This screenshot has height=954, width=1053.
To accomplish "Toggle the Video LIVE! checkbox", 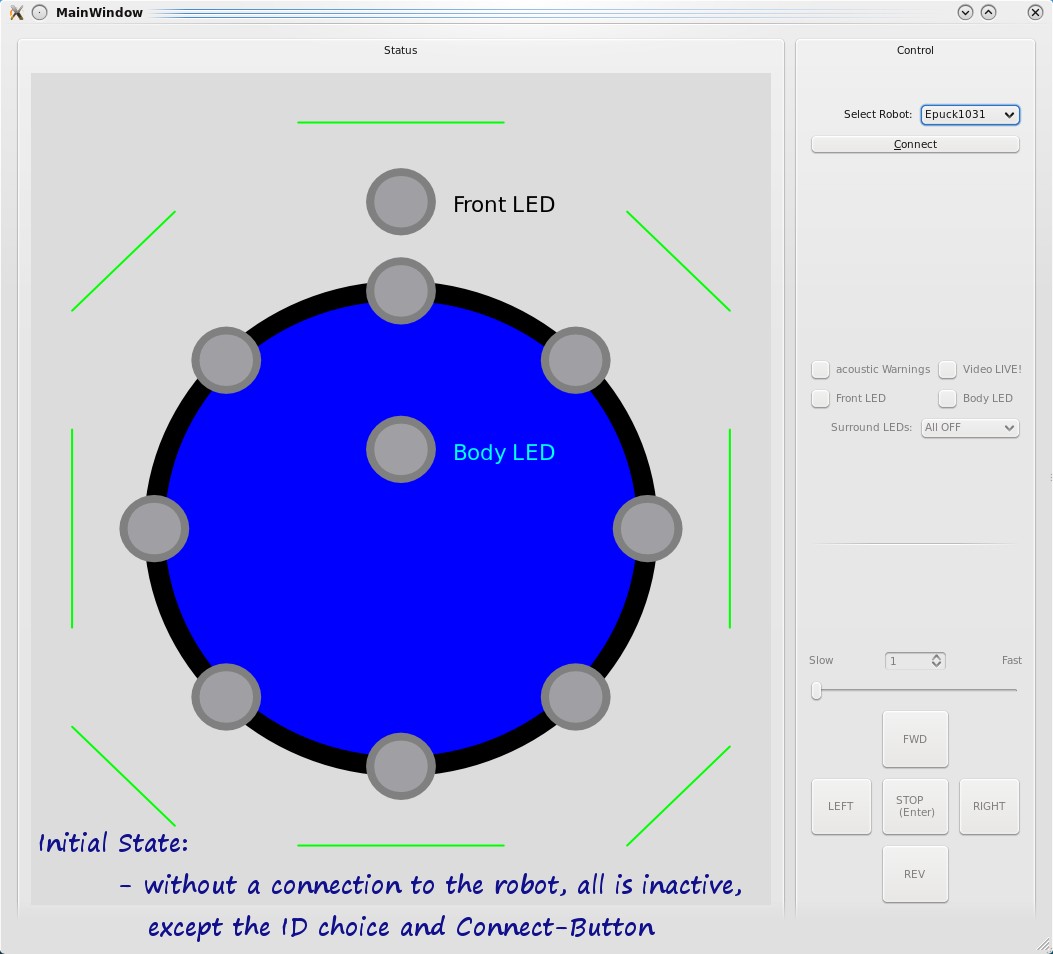I will pyautogui.click(x=948, y=370).
